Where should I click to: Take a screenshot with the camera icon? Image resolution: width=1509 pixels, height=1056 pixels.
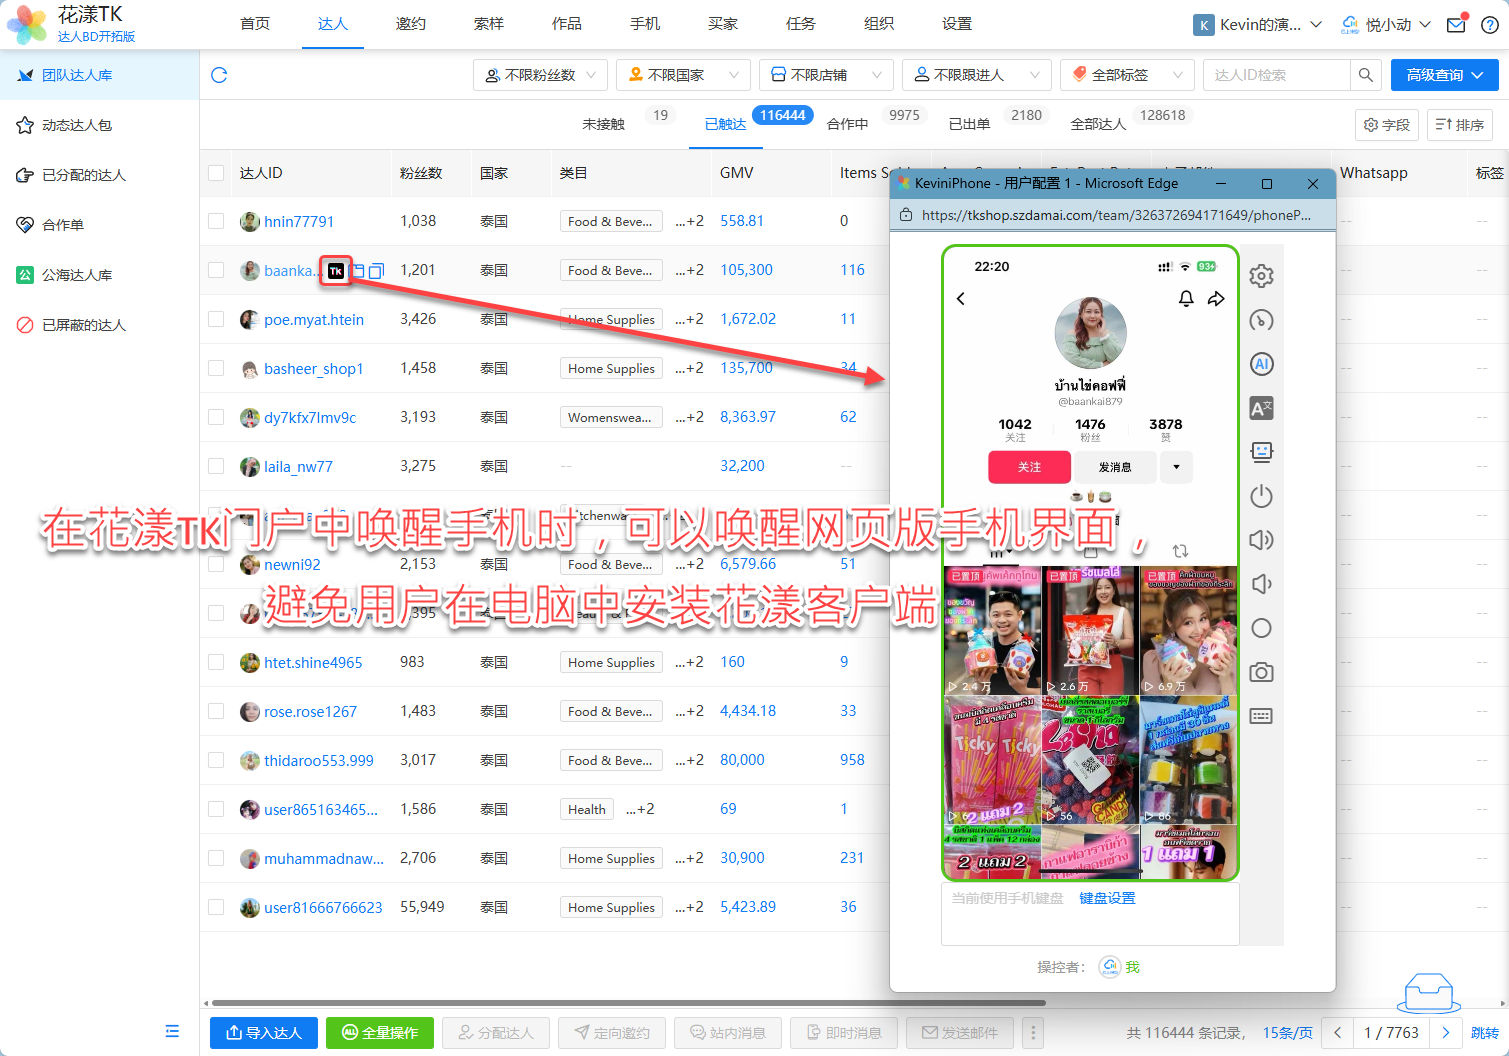click(1261, 672)
